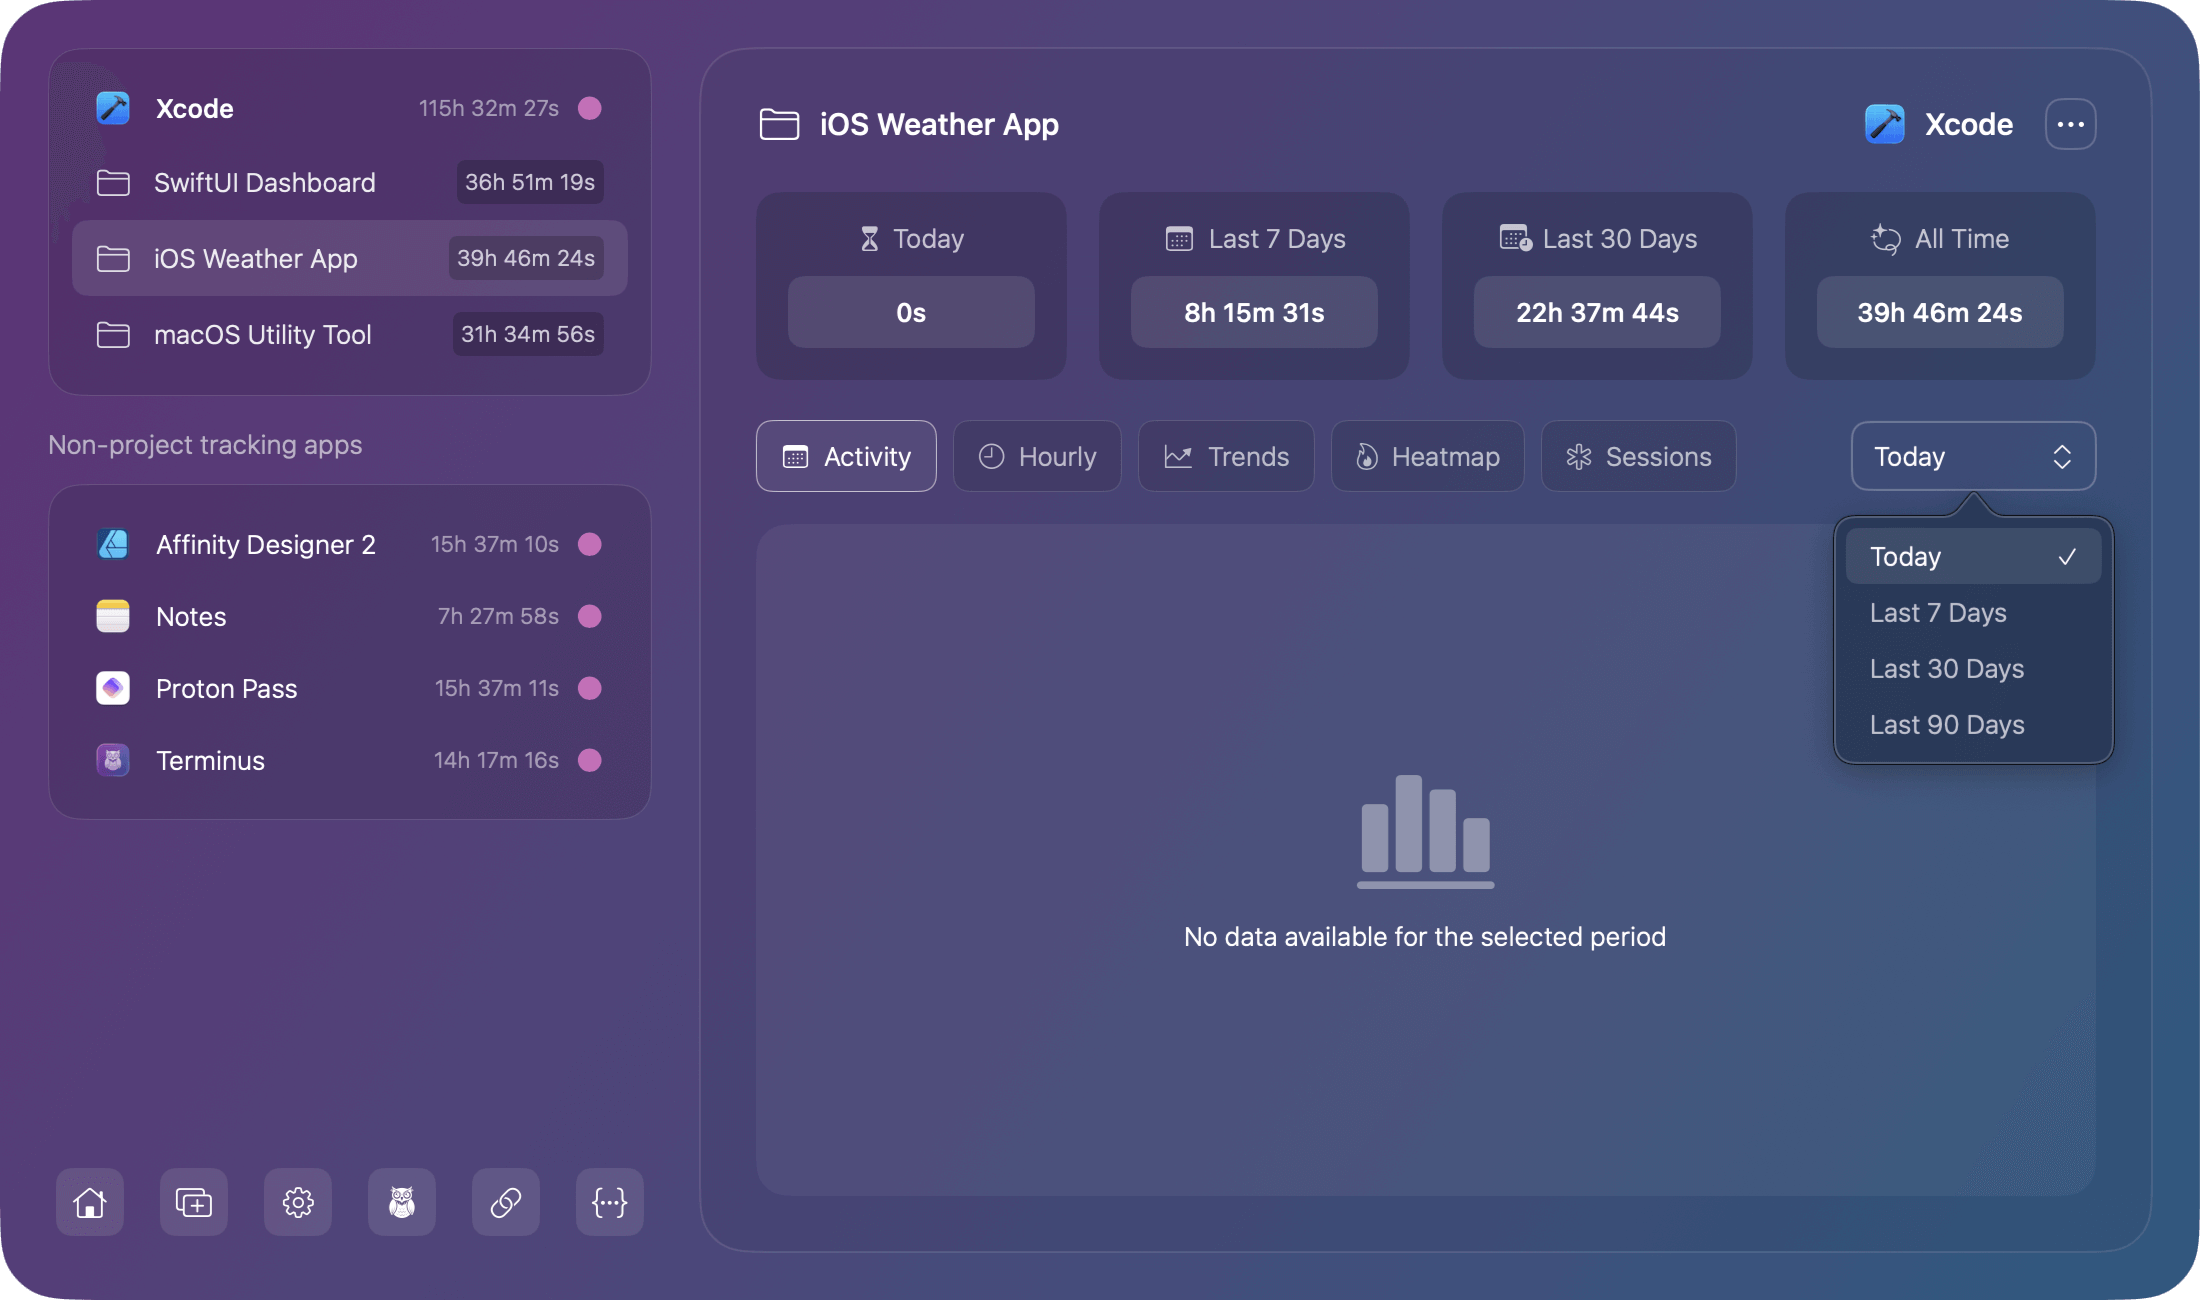Click the Home icon in the bottom toolbar
The image size is (2200, 1300).
[89, 1202]
